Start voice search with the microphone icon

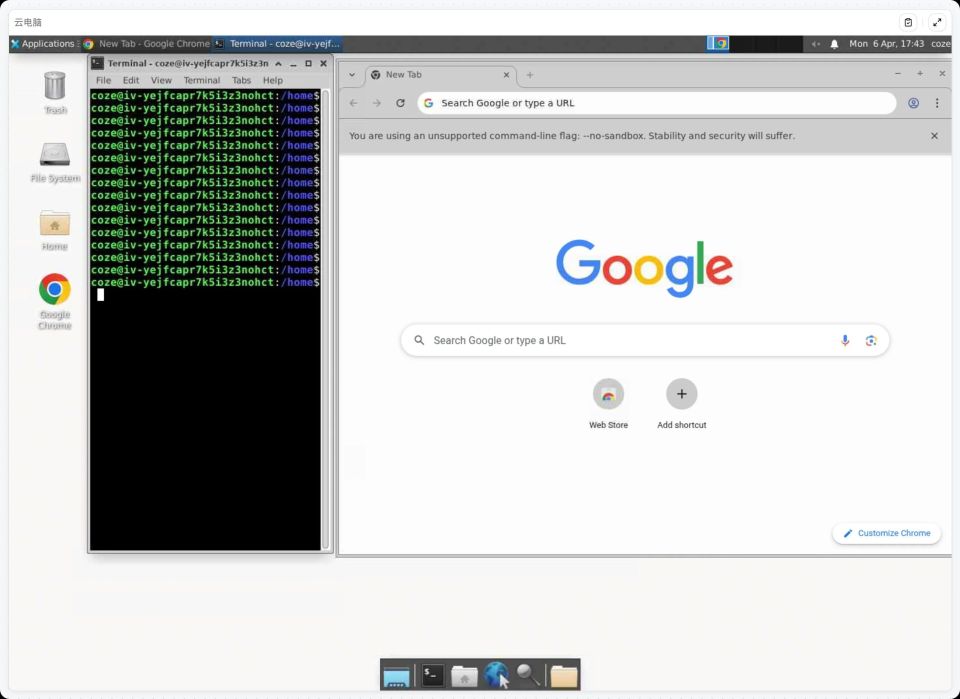(x=845, y=340)
